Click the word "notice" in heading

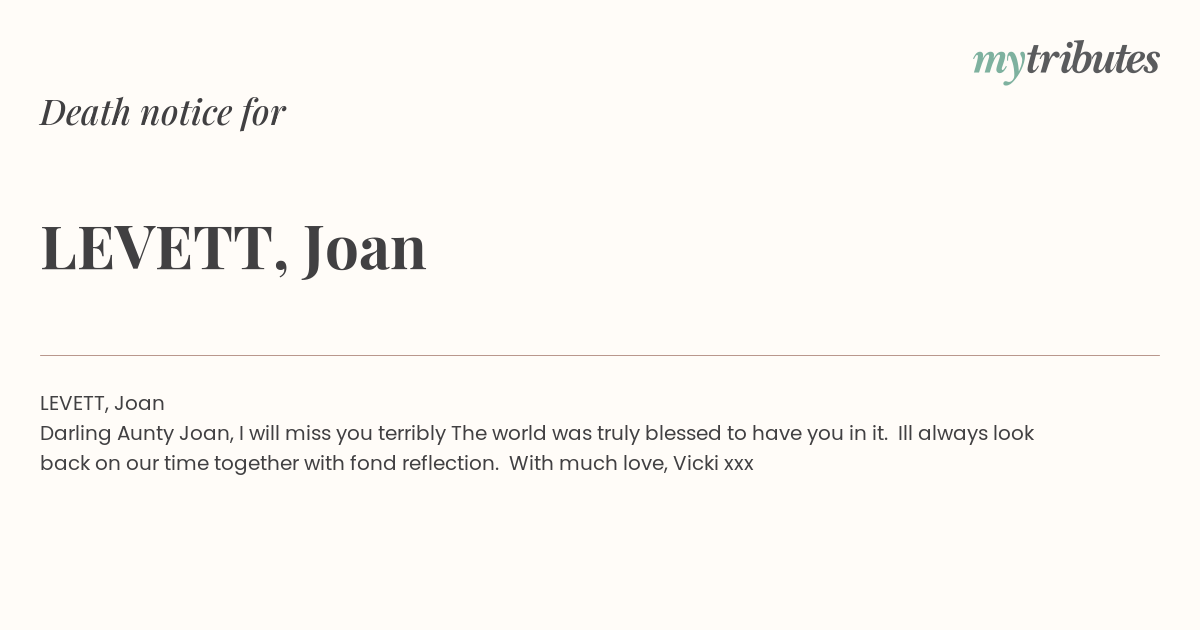186,113
